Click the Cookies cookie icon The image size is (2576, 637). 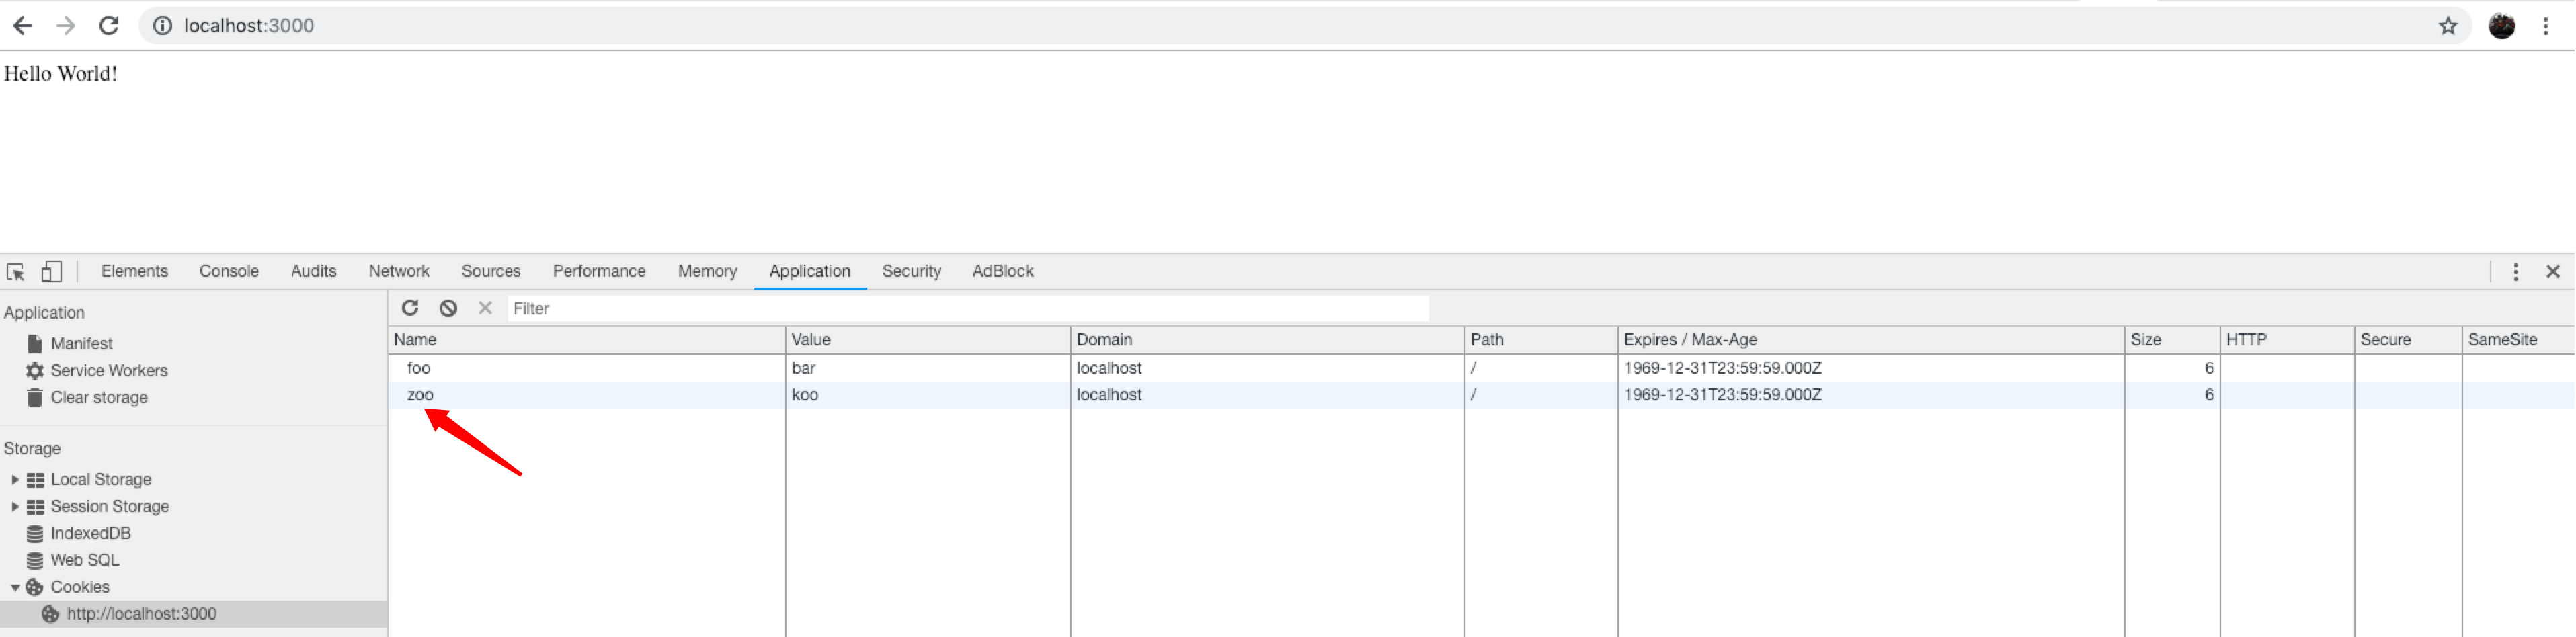click(x=35, y=588)
